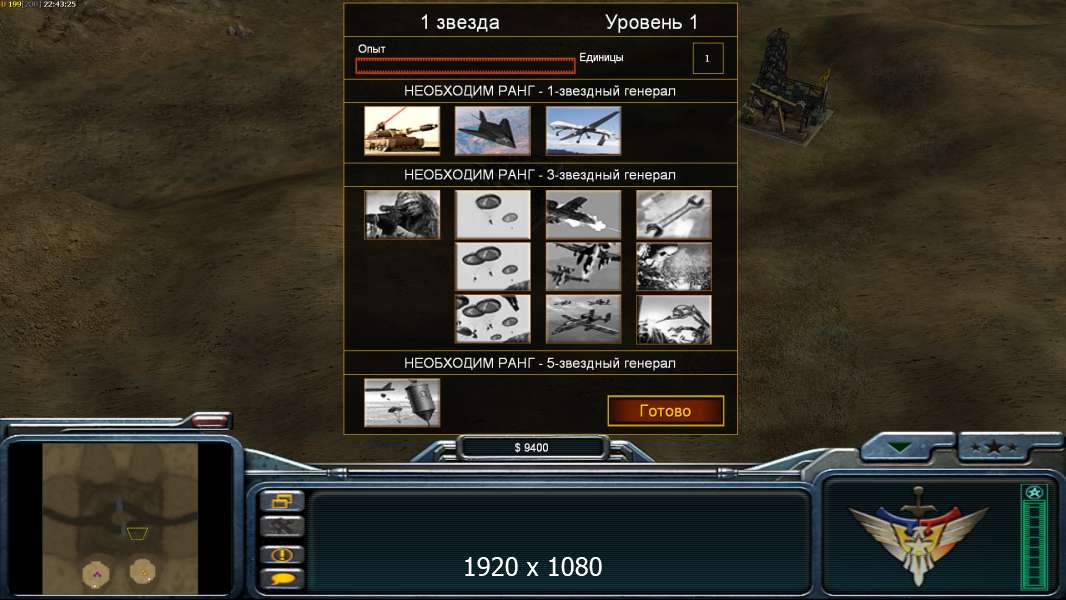The image size is (1066, 600).
Task: Choose the Spy Drone general power
Action: [583, 130]
